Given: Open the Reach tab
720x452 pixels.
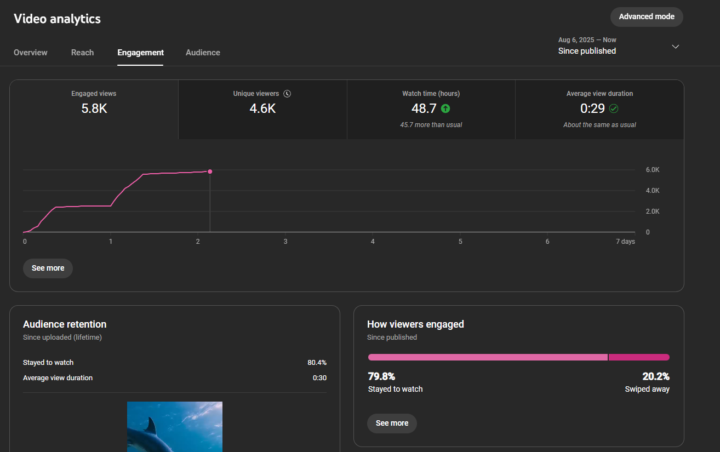Looking at the screenshot, I should 82,52.
